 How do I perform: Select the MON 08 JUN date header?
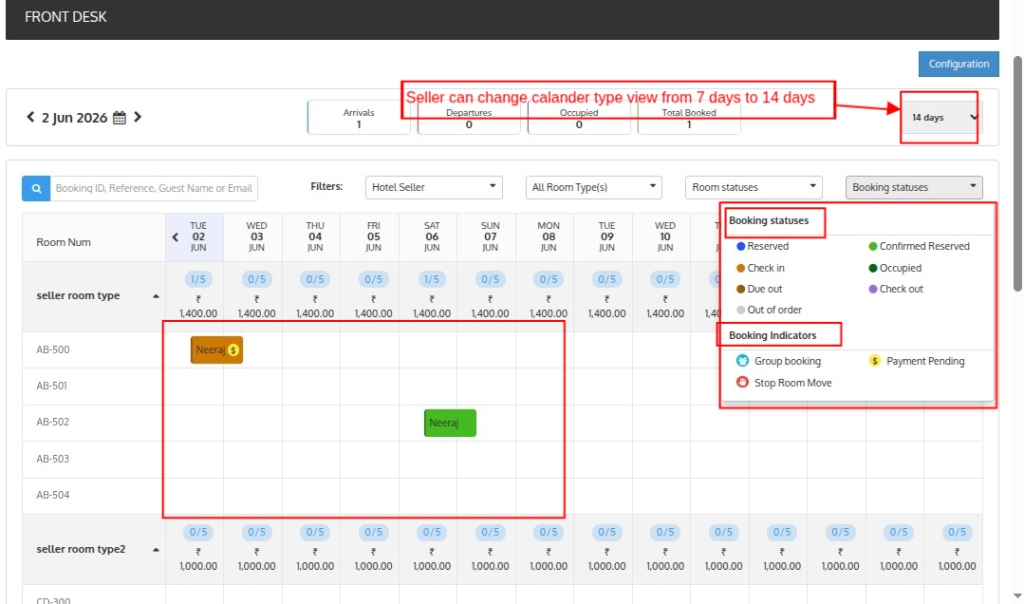pos(549,236)
